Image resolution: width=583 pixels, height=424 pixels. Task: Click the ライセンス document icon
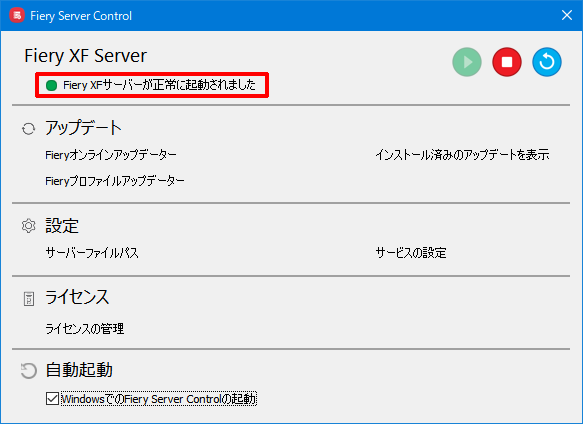coord(29,299)
